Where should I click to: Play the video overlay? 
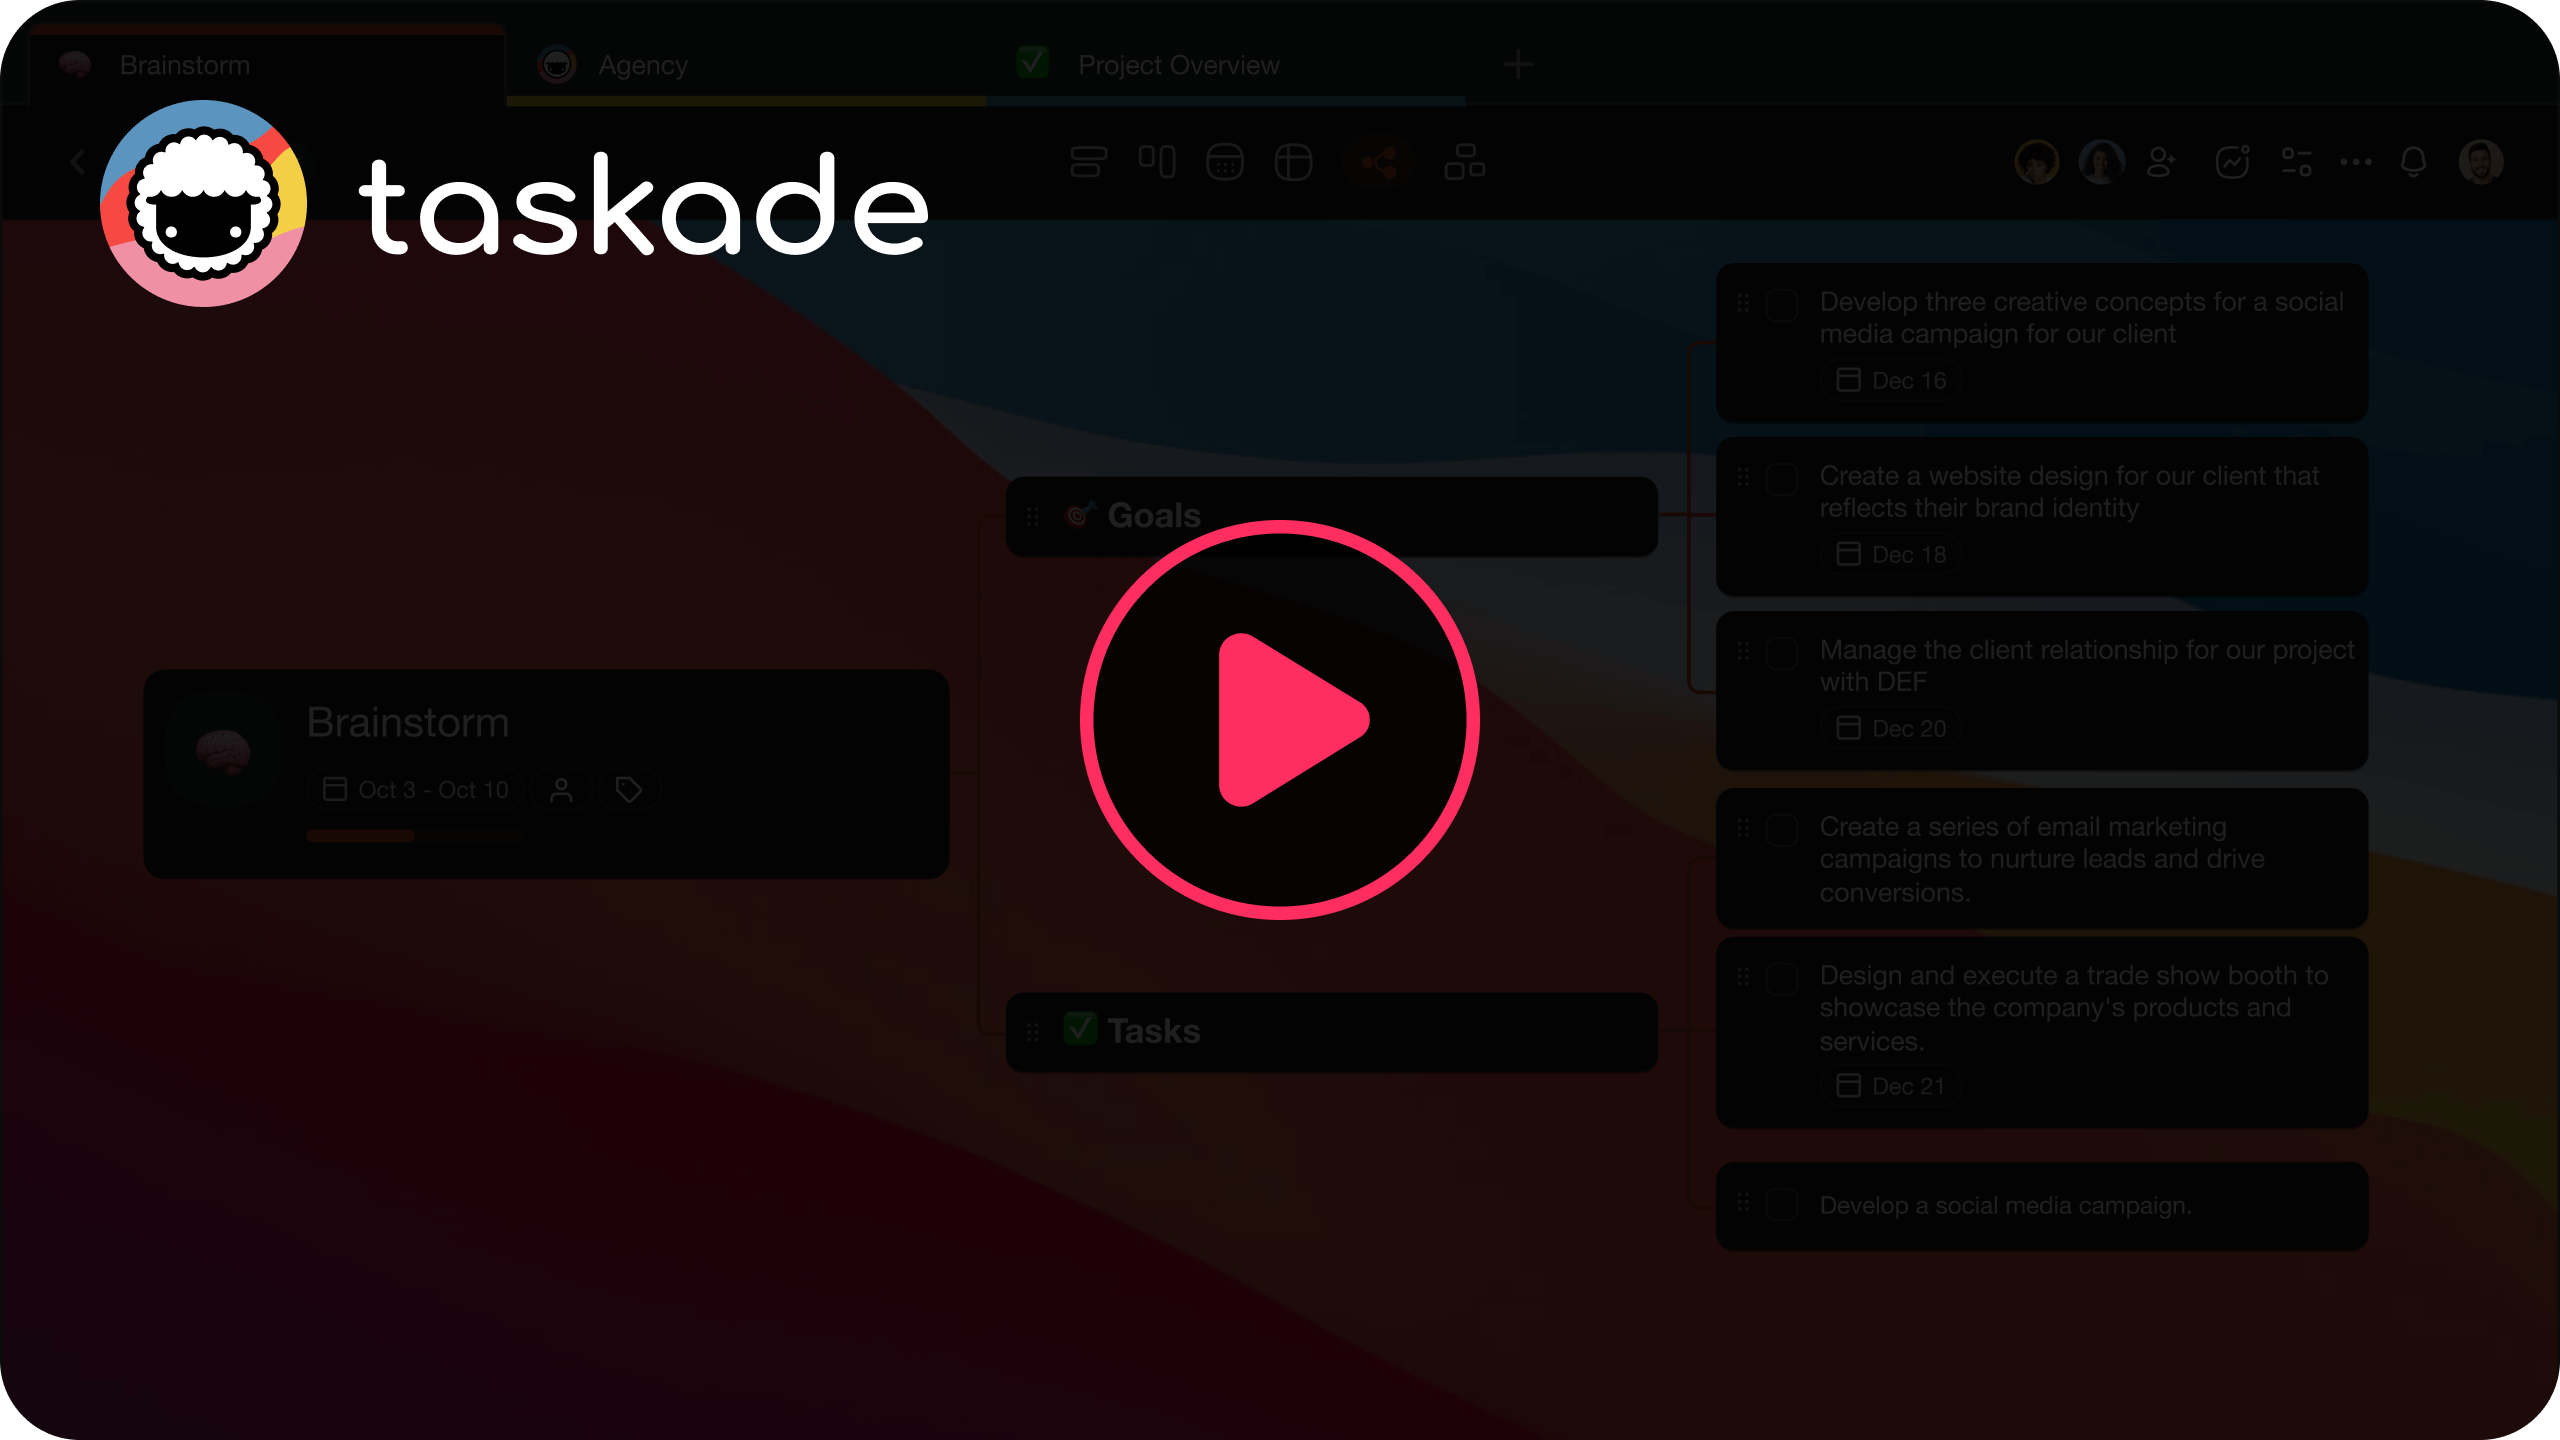tap(1280, 721)
